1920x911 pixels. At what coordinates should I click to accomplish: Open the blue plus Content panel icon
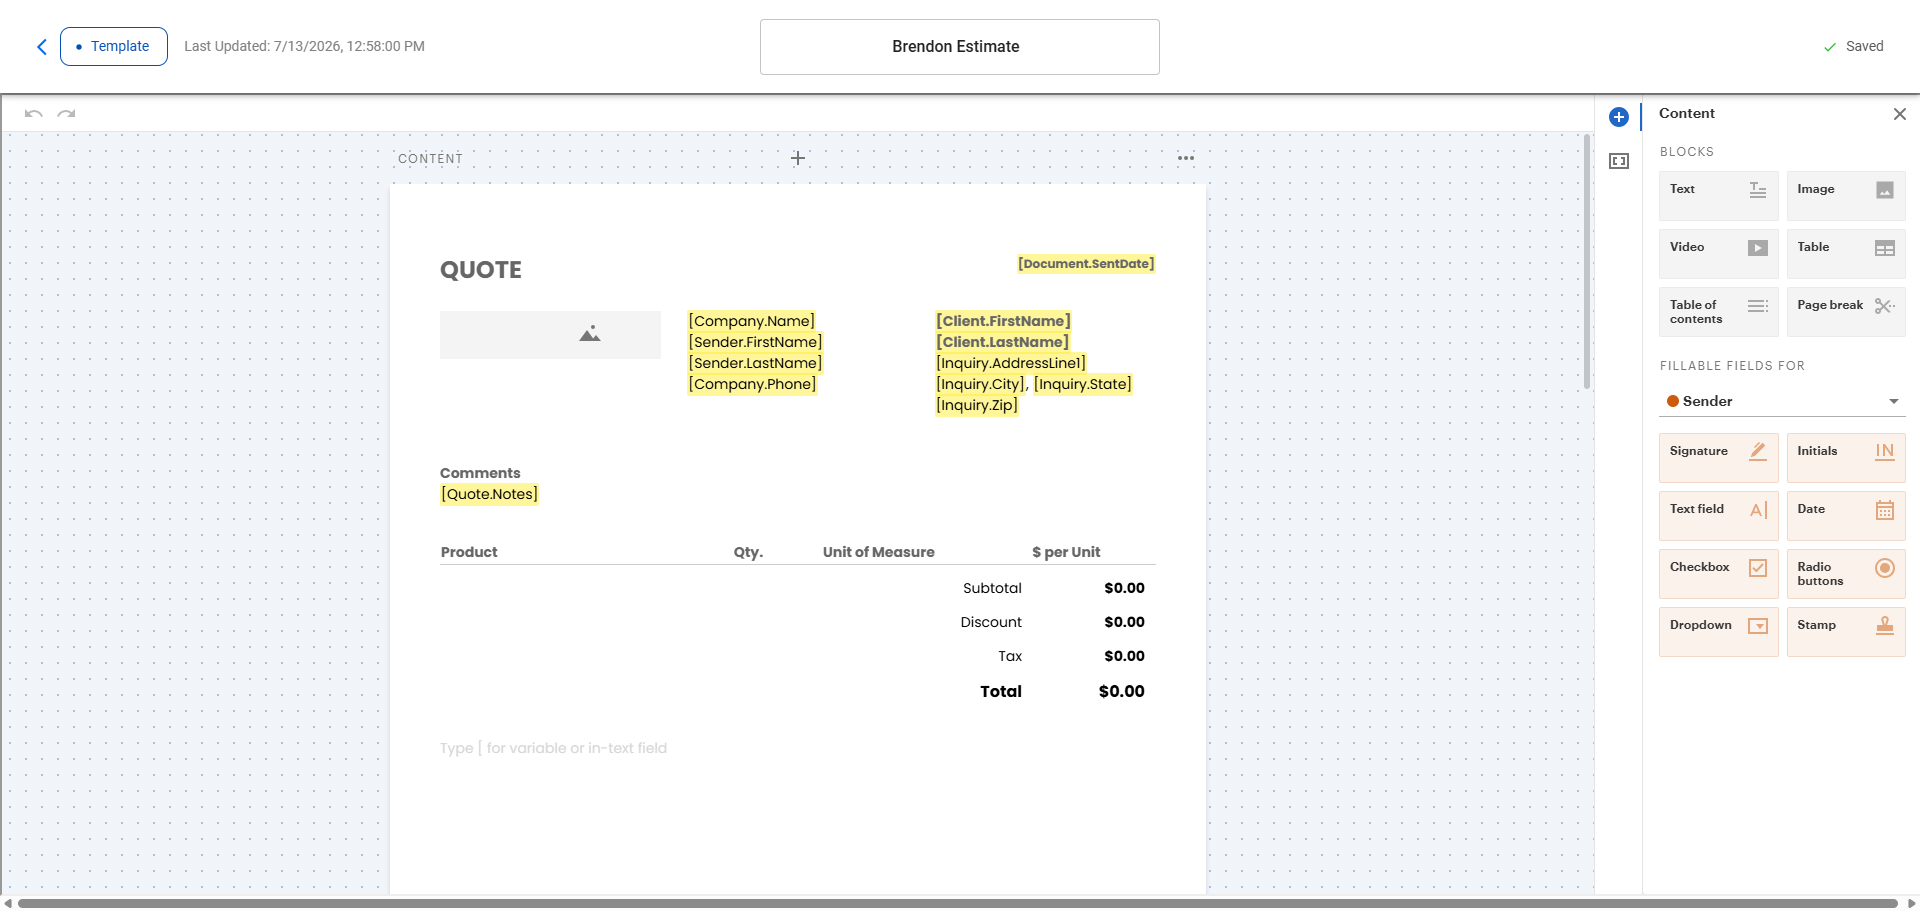coord(1619,117)
